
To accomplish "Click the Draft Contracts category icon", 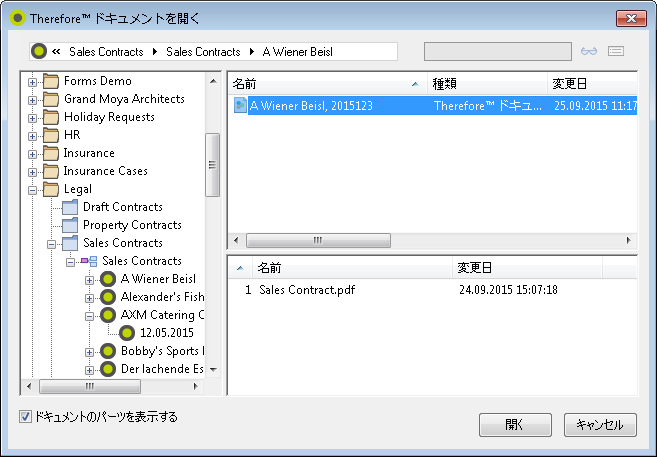I will [70, 207].
